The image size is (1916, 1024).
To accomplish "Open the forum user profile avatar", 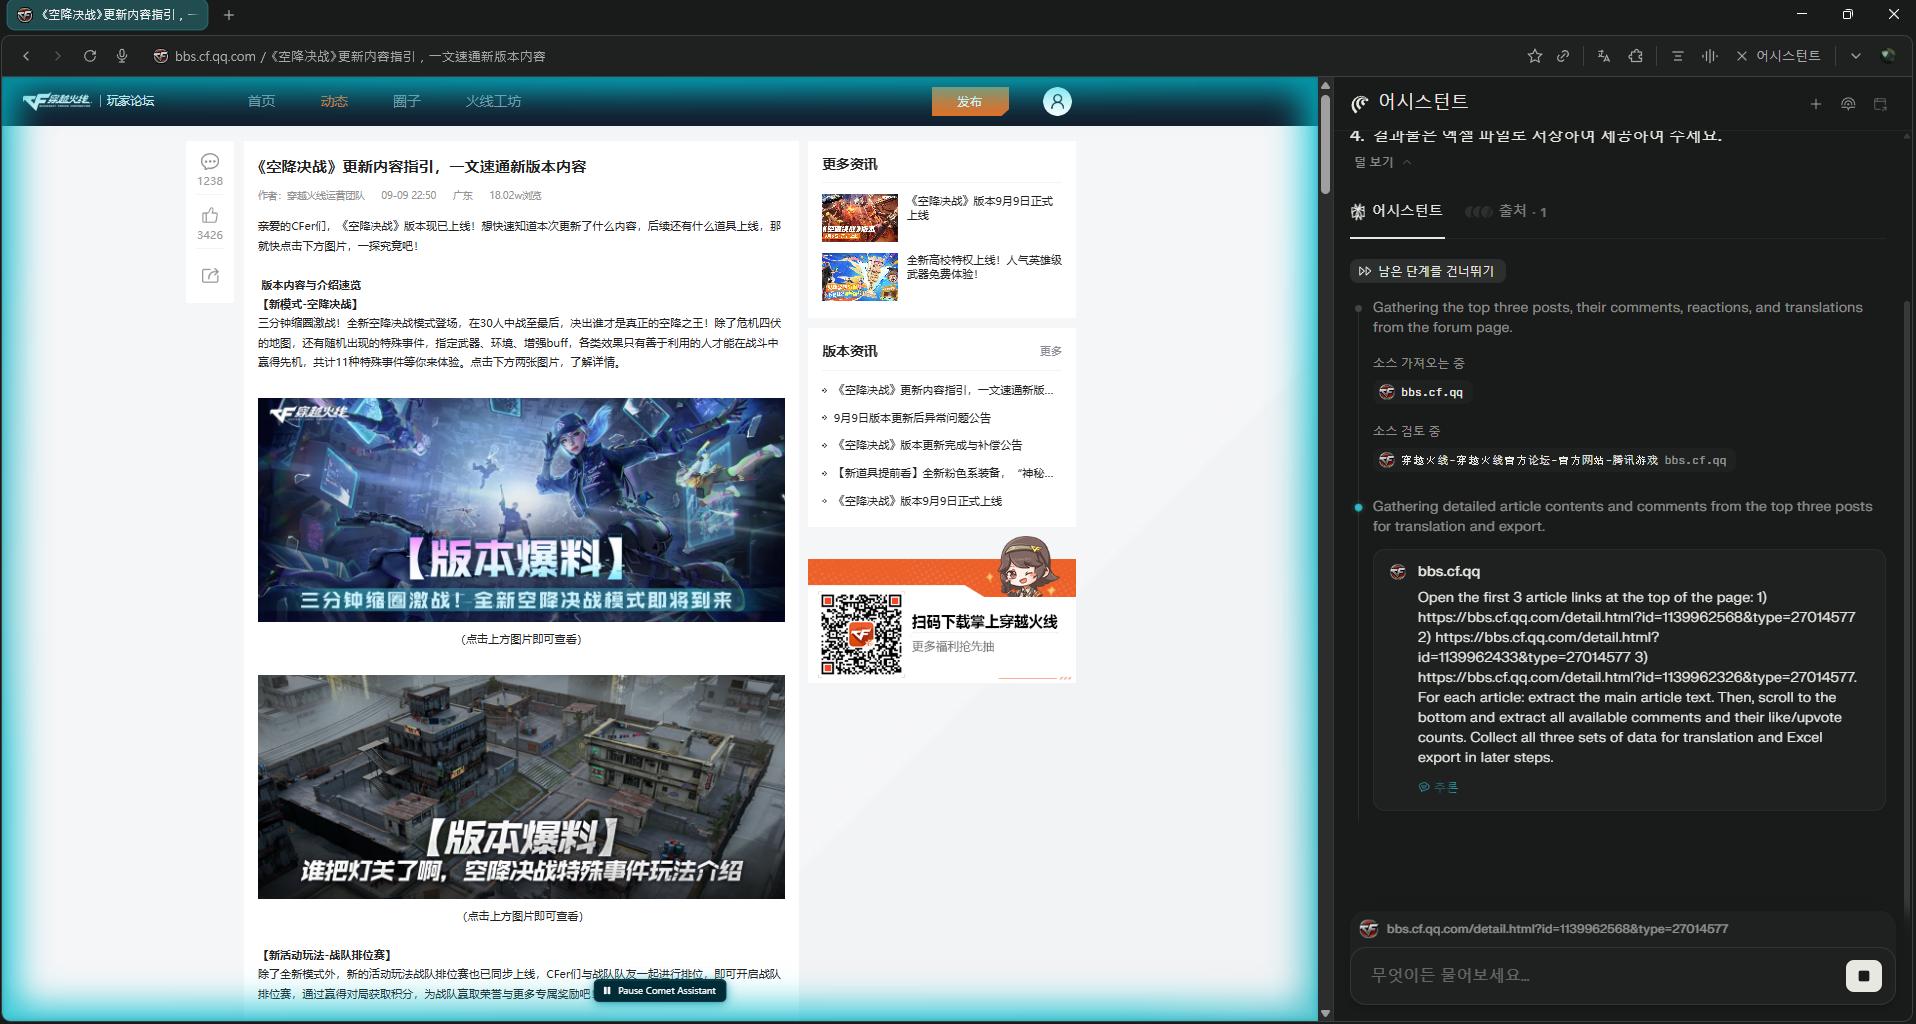I will [x=1057, y=101].
